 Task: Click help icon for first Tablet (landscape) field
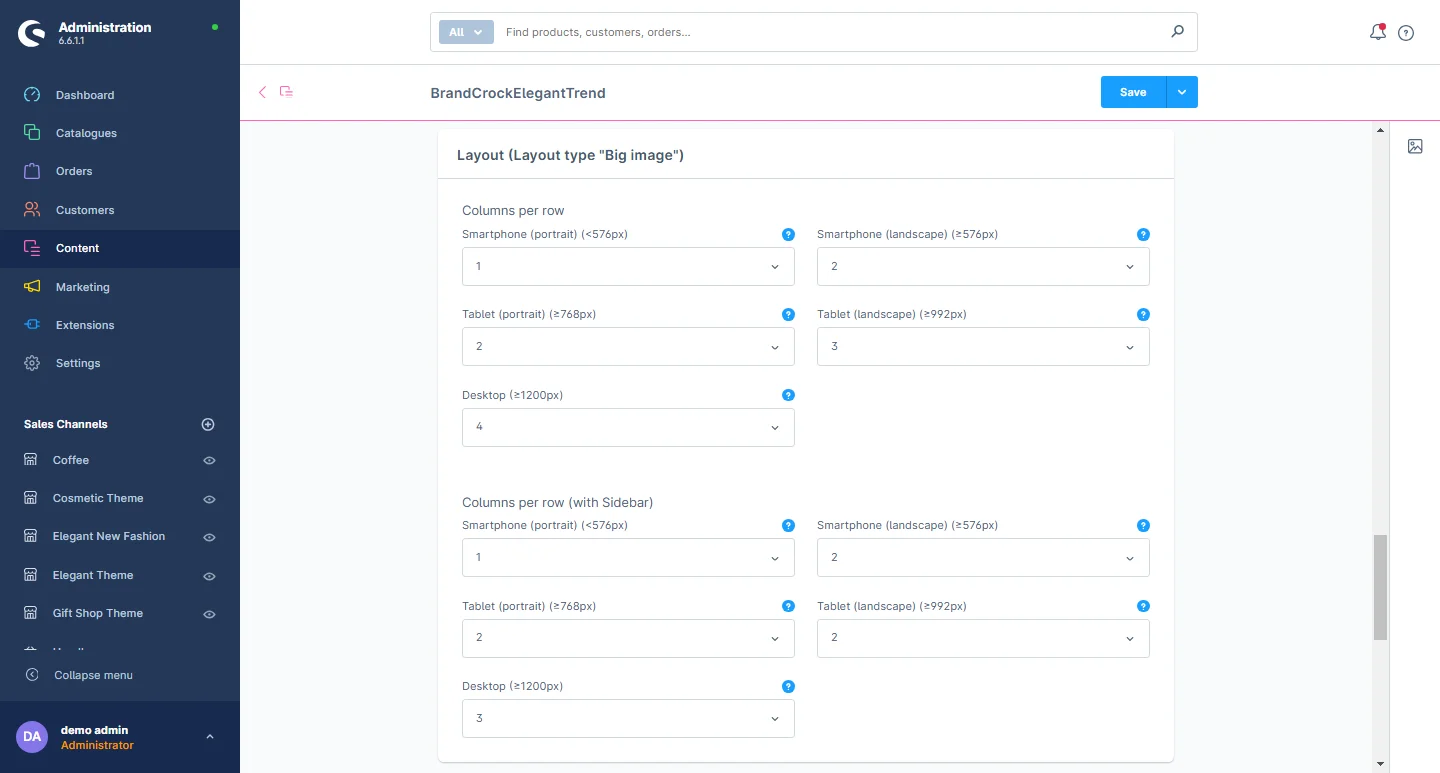(1143, 314)
